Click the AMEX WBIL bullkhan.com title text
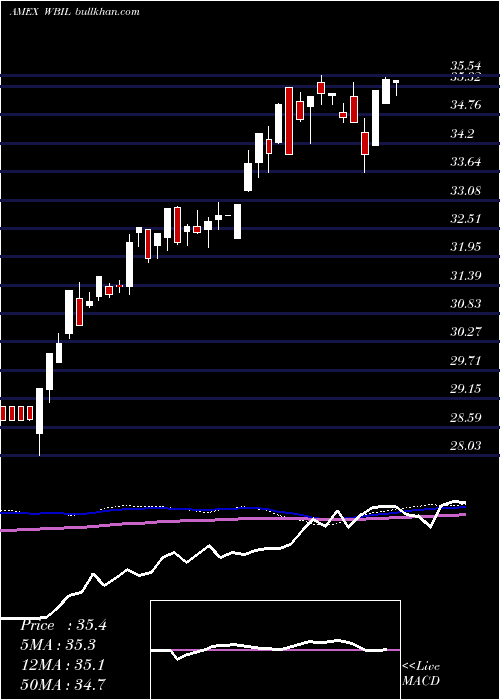This screenshot has width=500, height=700. [75, 11]
